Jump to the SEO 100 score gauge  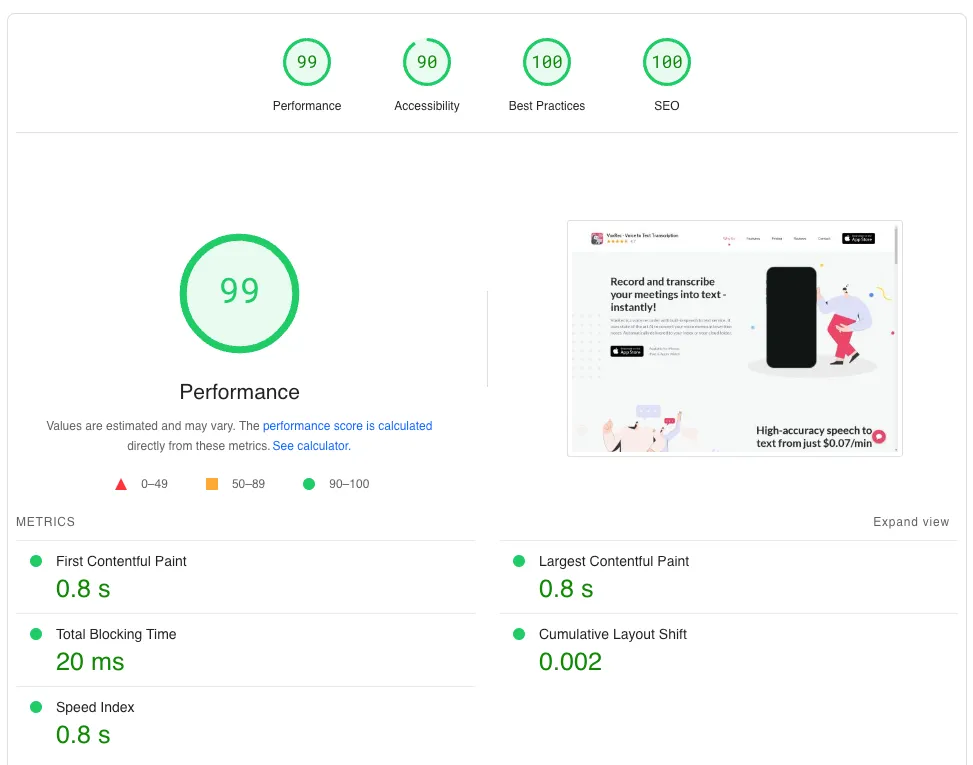666,63
